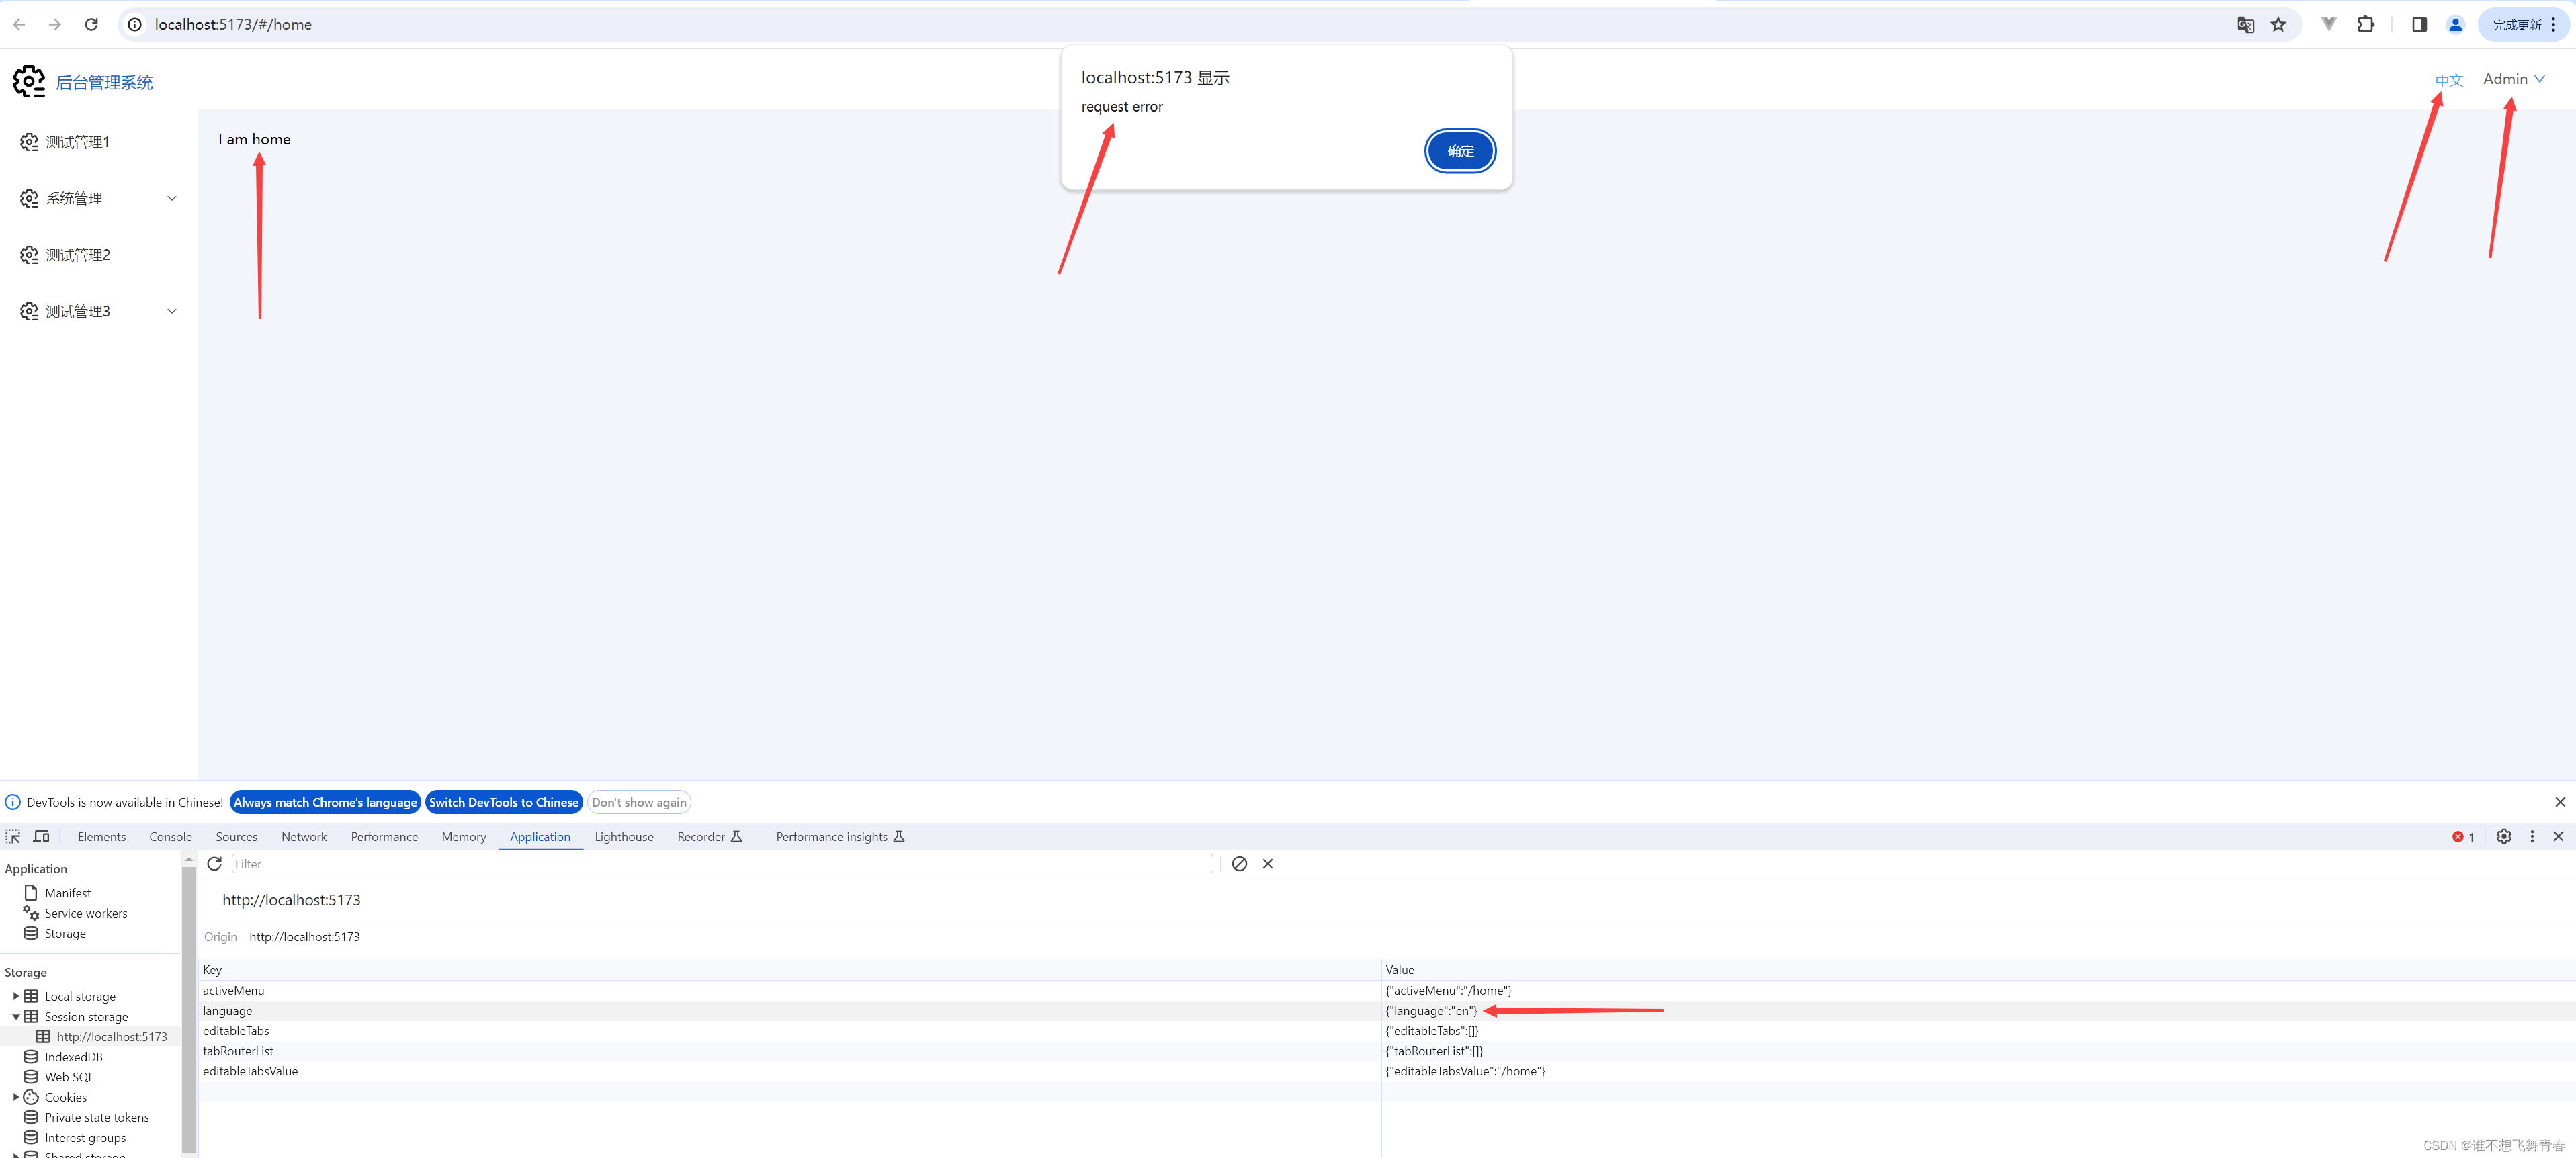
Task: Expand the 测试管理3 submenu chevron
Action: [172, 311]
